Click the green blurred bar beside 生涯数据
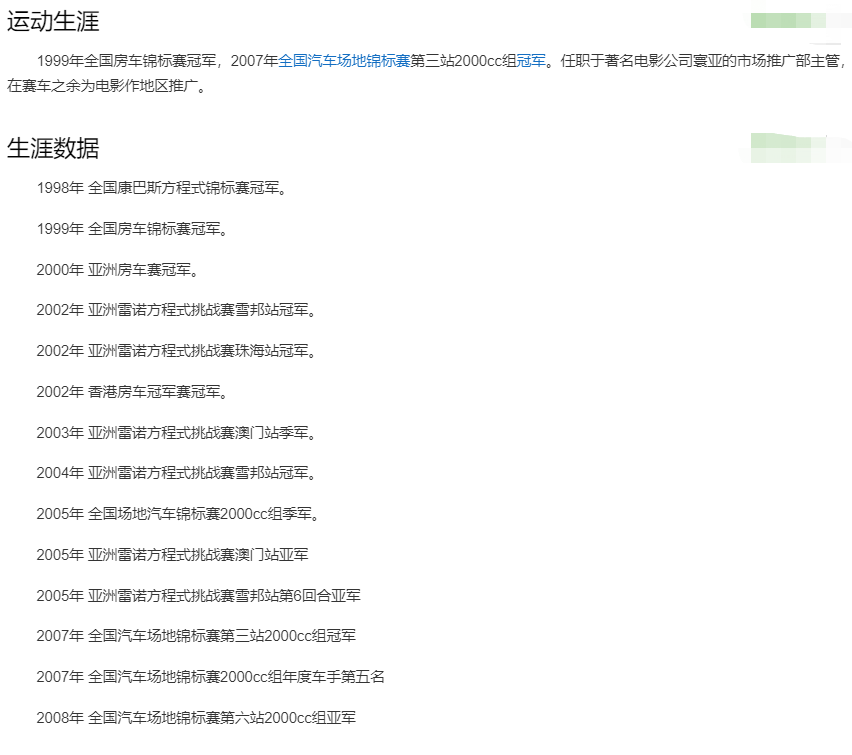The image size is (852, 755). coord(788,147)
